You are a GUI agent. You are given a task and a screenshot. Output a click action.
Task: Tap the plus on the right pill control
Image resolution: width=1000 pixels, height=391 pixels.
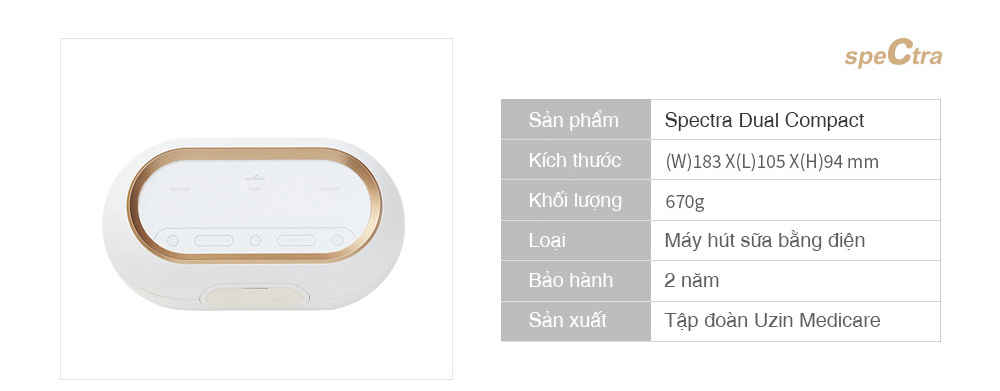309,241
